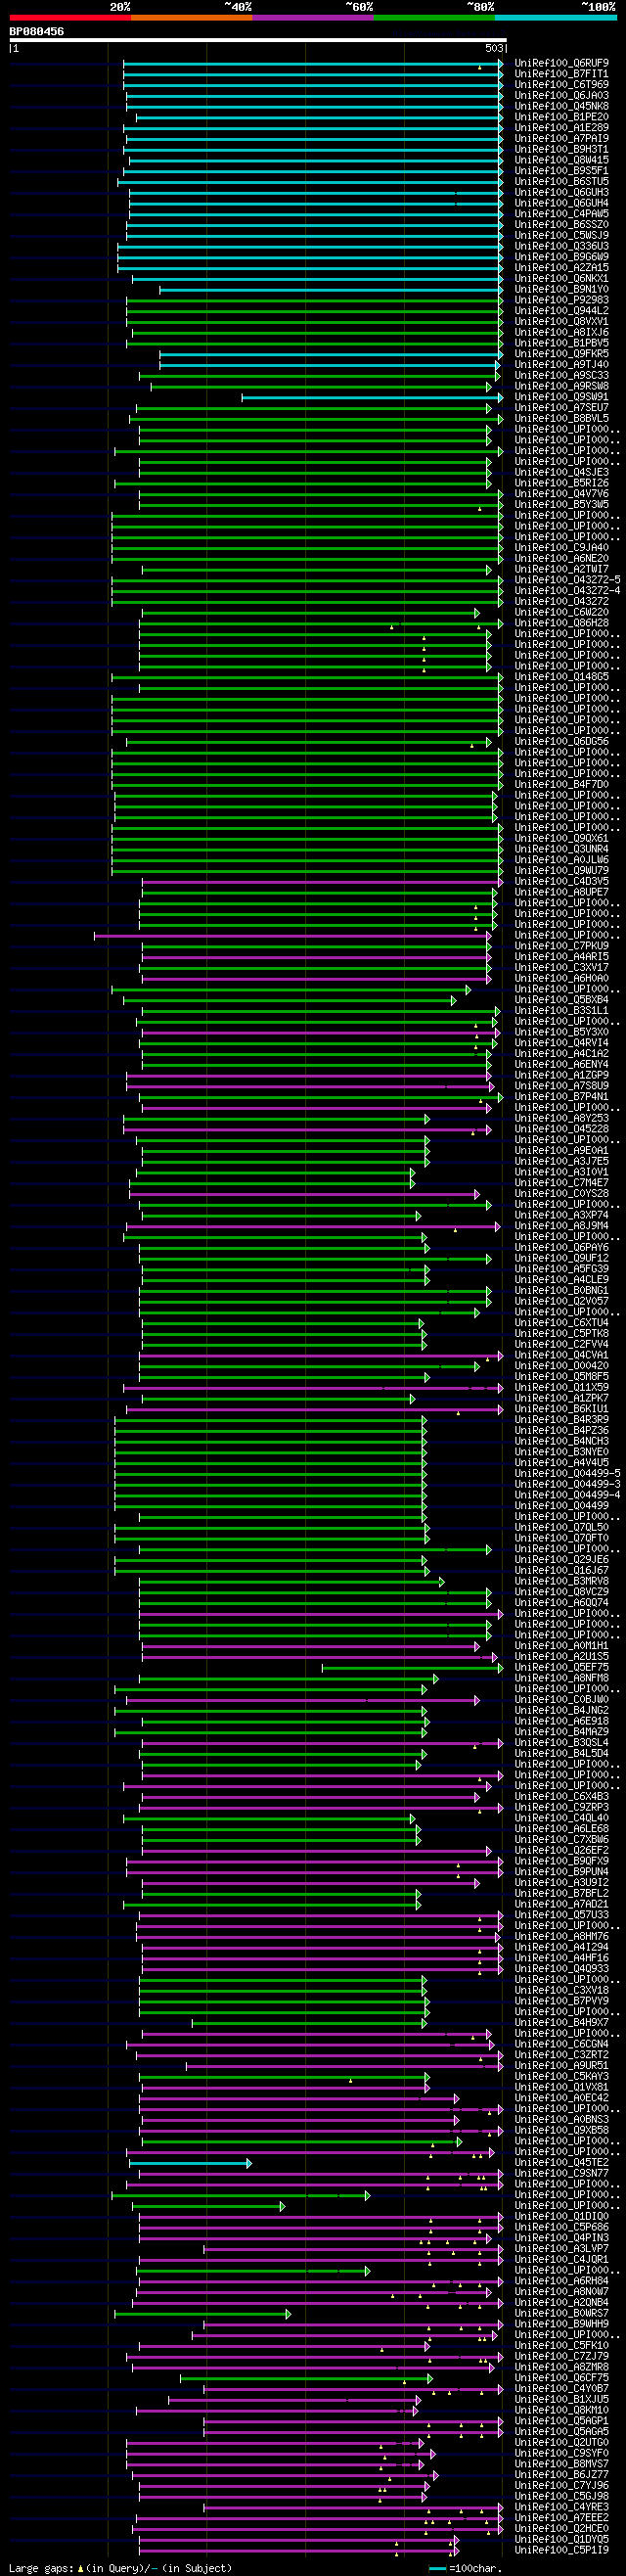This screenshot has height=2576, width=626.
Task: Select the UniRef100_Q6GUH4 label
Action: tap(562, 203)
